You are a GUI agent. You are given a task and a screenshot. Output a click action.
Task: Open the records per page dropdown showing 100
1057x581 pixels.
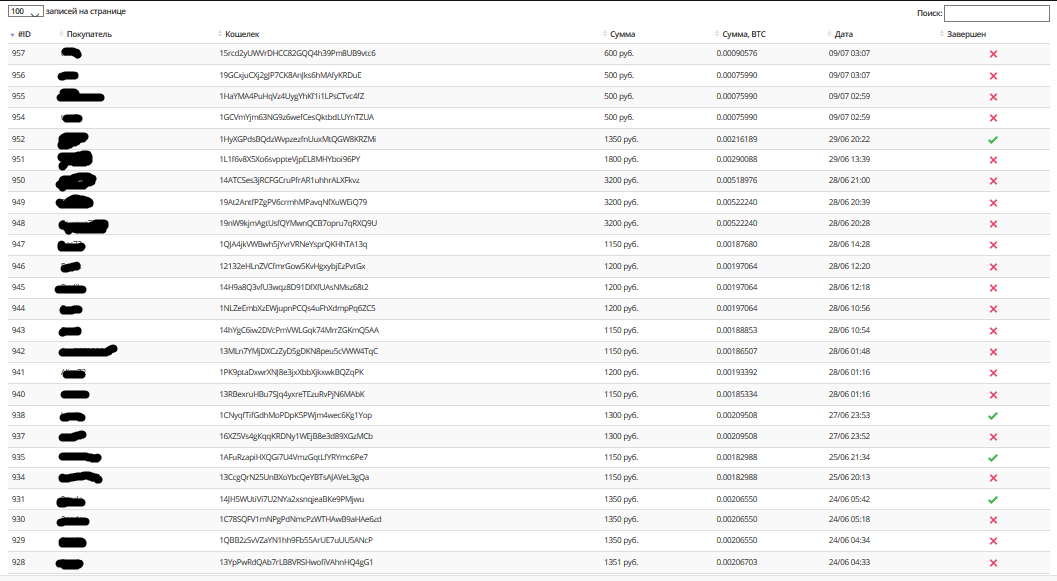[x=25, y=11]
